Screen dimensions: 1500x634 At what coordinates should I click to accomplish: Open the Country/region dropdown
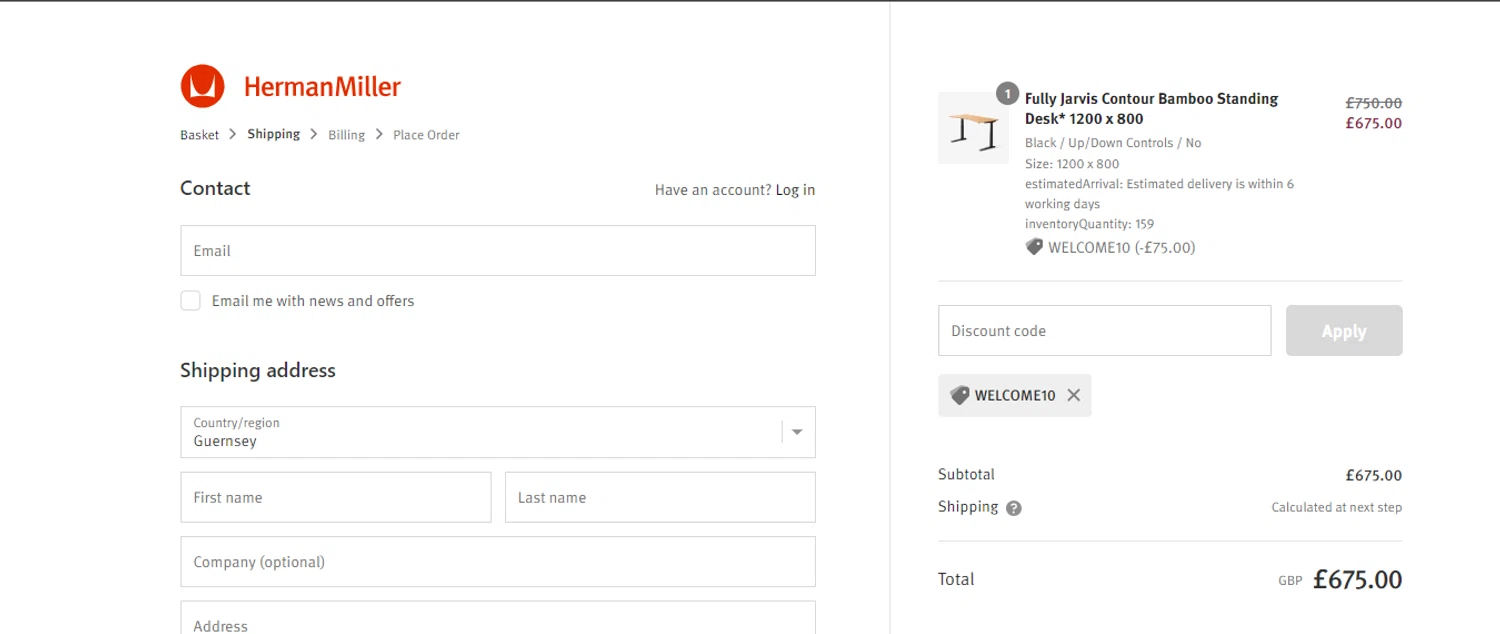click(498, 432)
